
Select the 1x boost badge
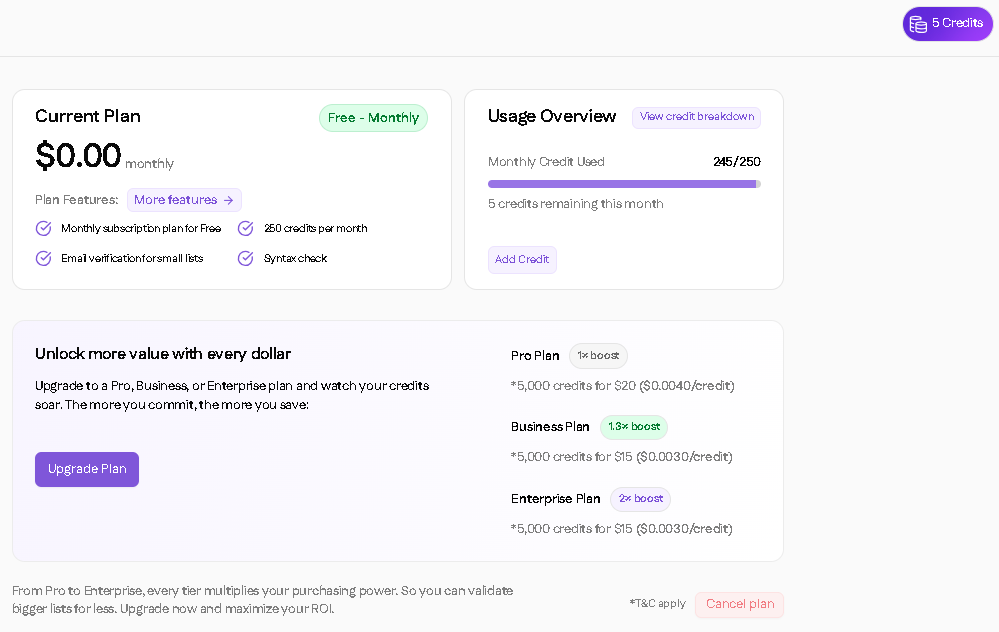pyautogui.click(x=598, y=356)
